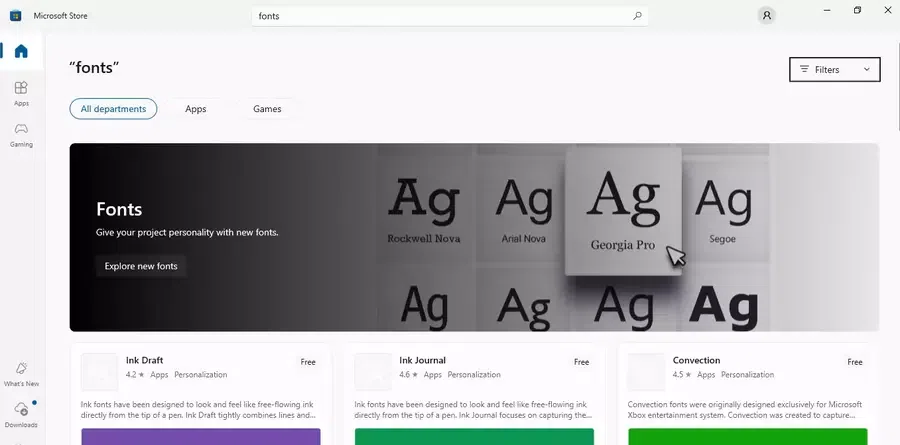Click the search magnifier icon
The height and width of the screenshot is (445, 900).
[637, 16]
